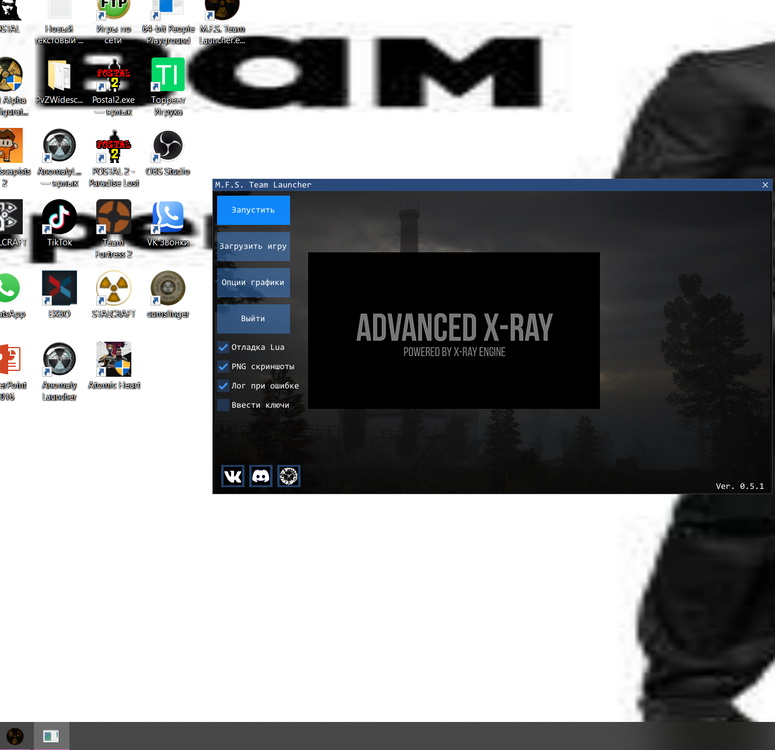Uncheck the PNG скриншоты option

point(223,366)
